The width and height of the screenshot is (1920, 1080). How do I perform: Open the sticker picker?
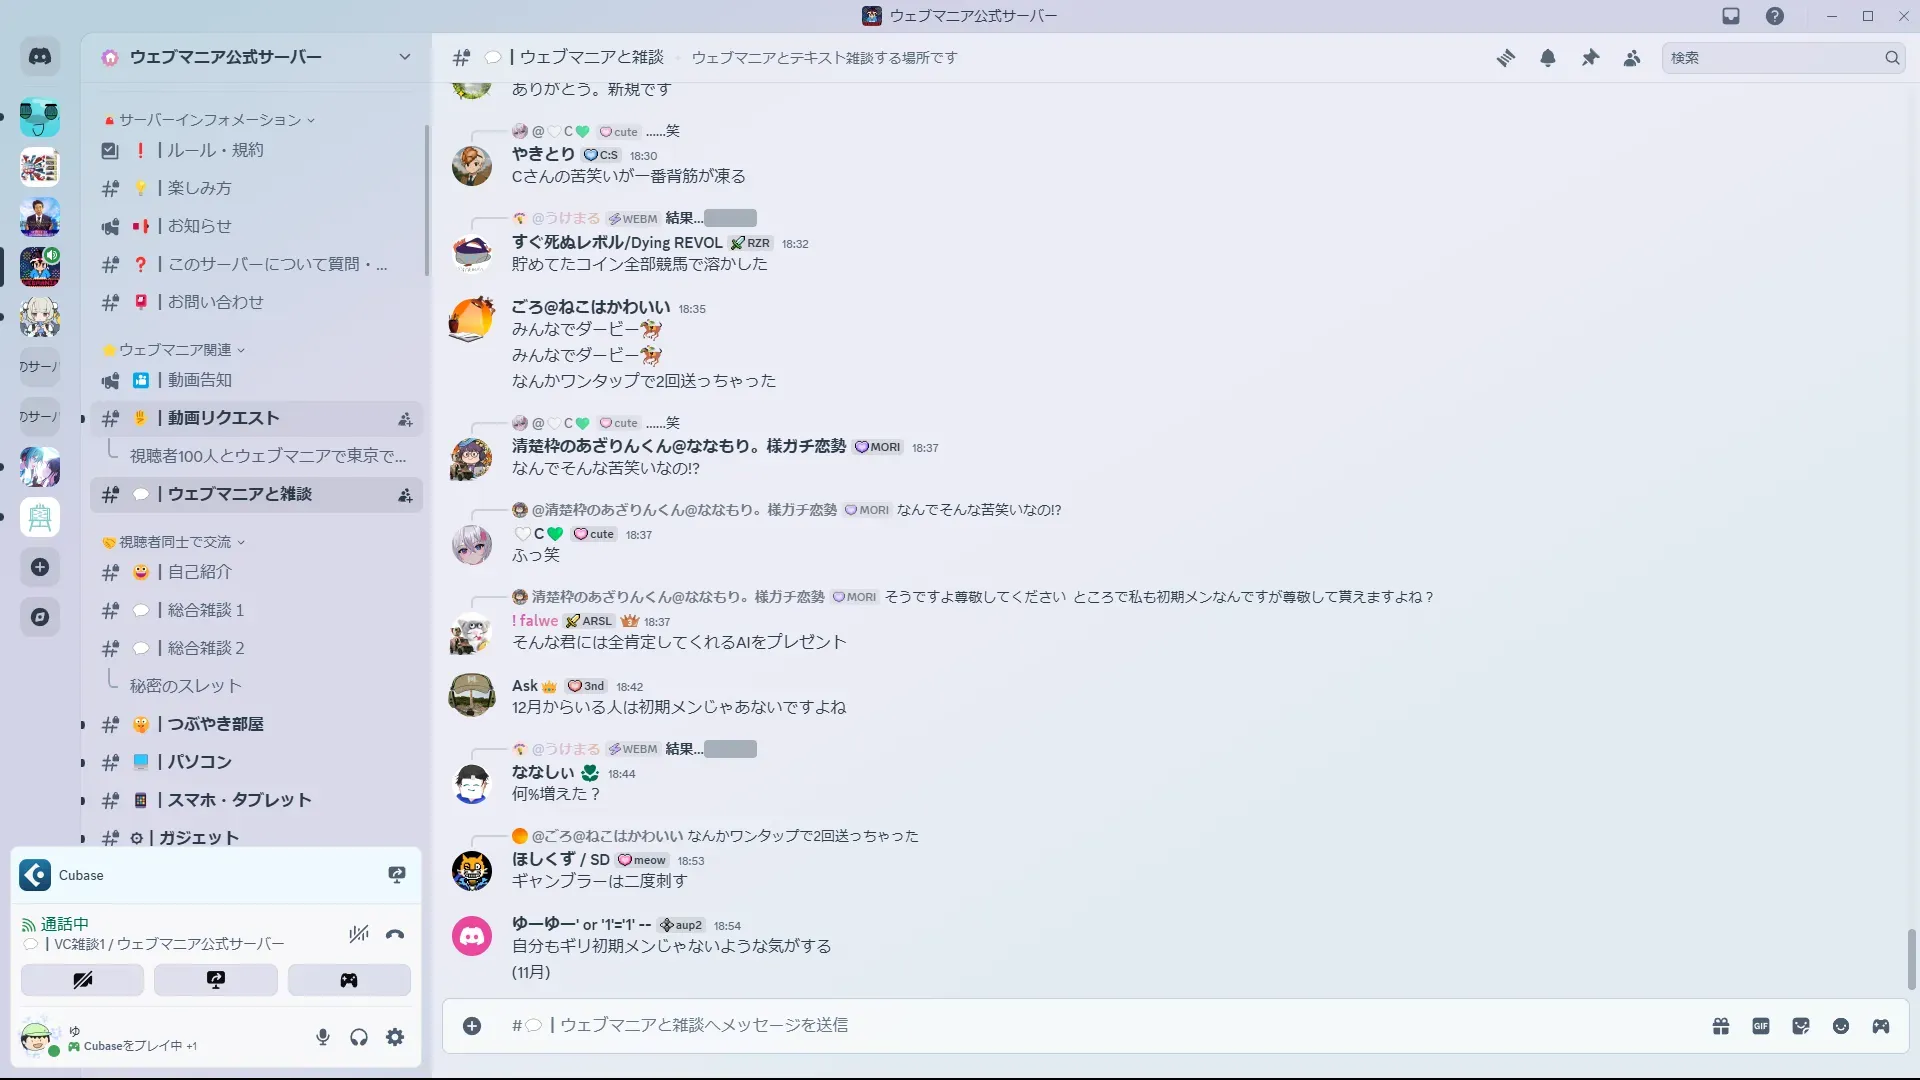1801,1026
